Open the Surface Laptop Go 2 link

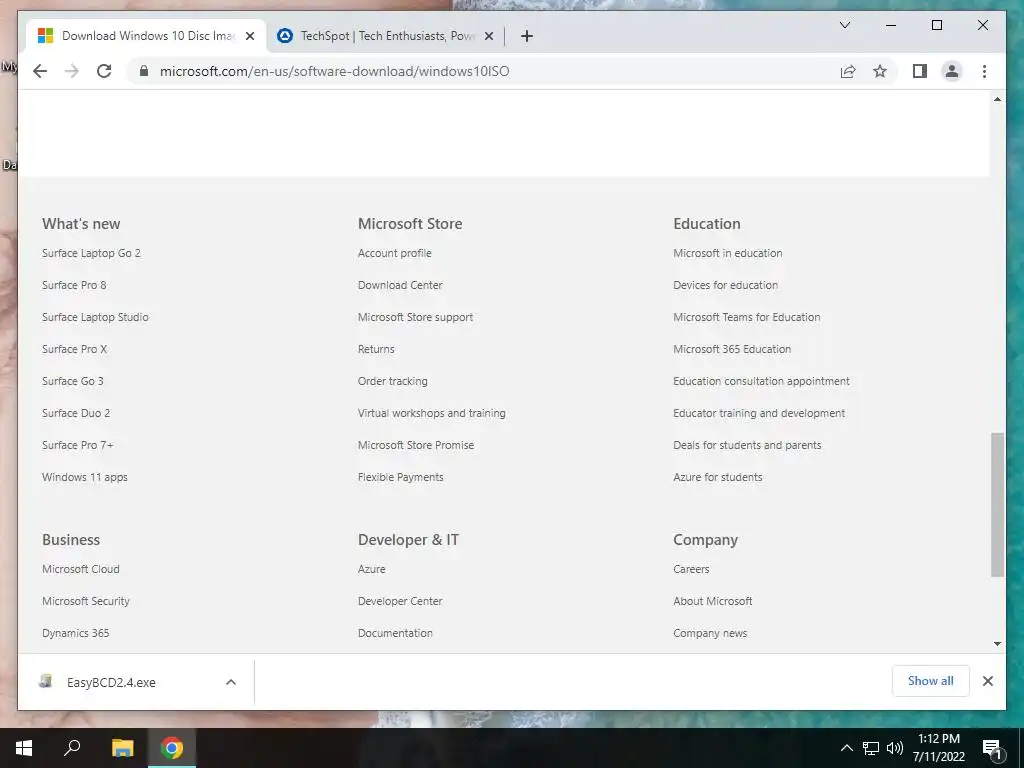tap(91, 253)
